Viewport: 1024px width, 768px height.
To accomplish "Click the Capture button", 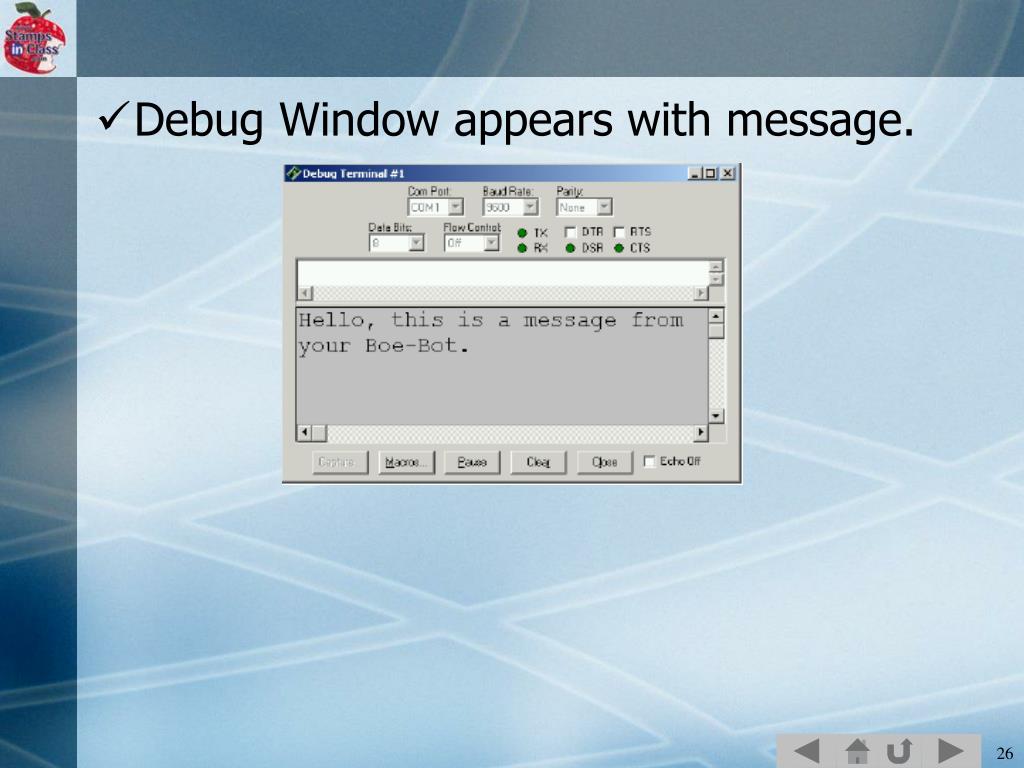I will (x=340, y=462).
